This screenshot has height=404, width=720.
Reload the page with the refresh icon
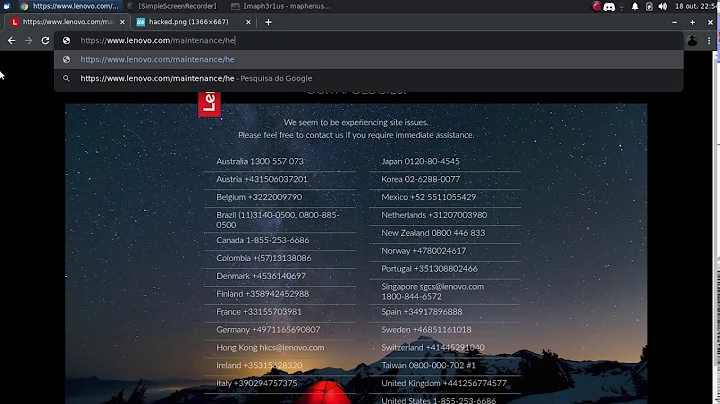point(45,40)
